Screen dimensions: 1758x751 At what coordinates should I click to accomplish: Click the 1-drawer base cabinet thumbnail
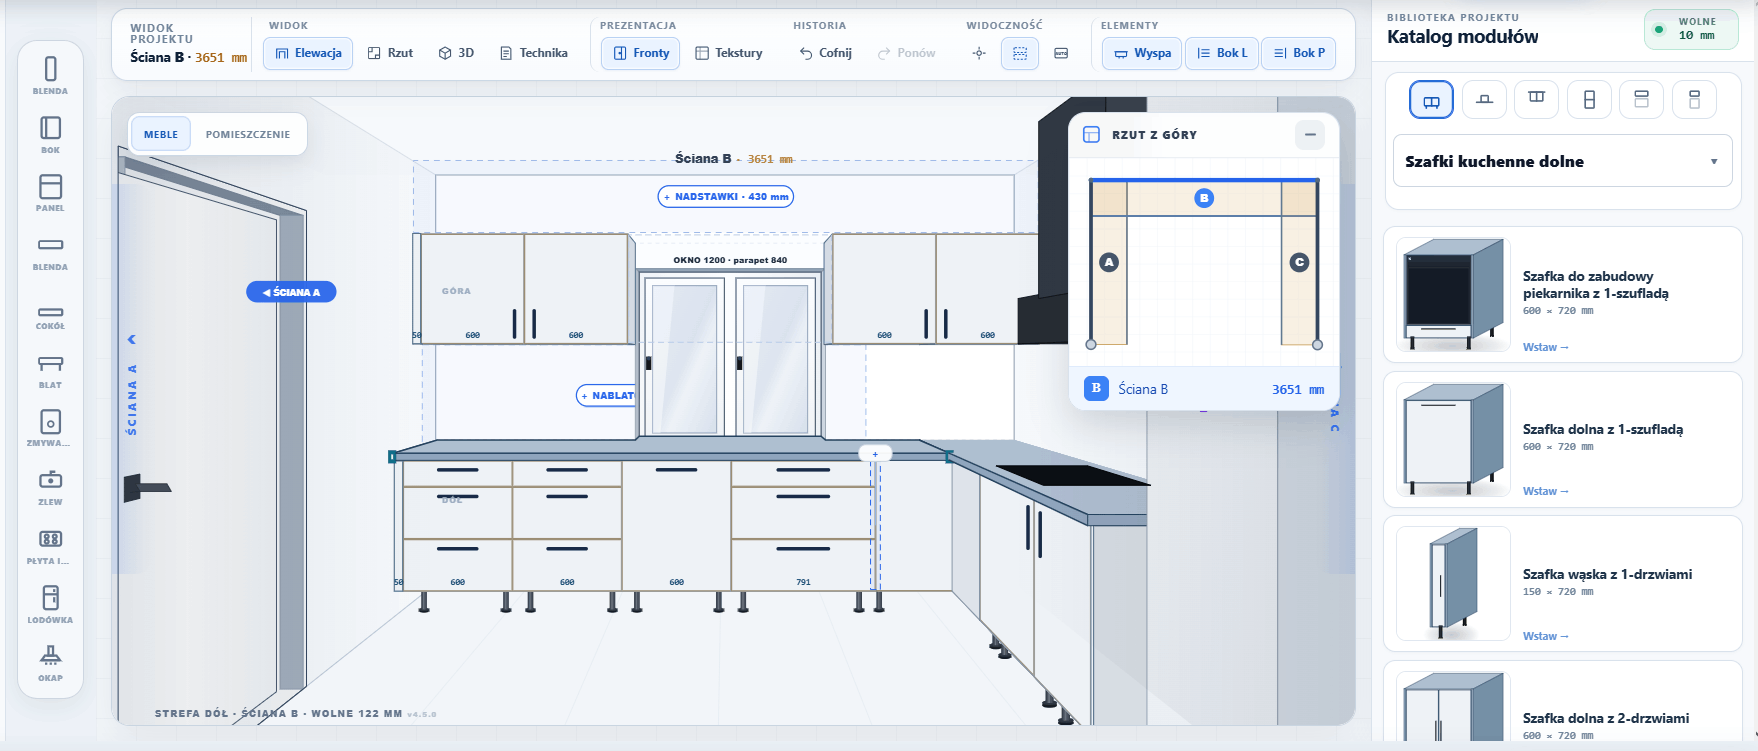click(1453, 439)
